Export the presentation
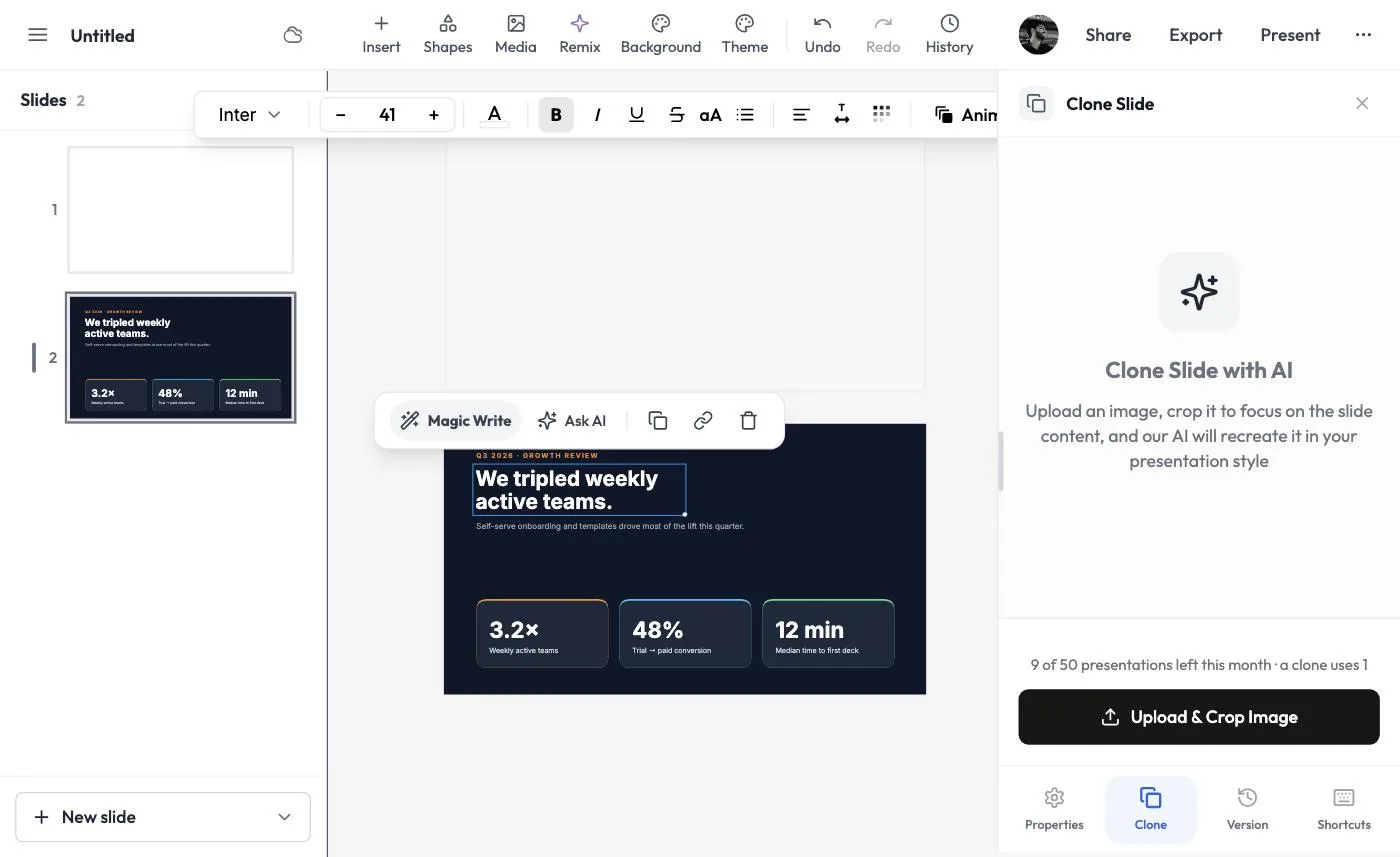This screenshot has width=1400, height=857. [1195, 35]
